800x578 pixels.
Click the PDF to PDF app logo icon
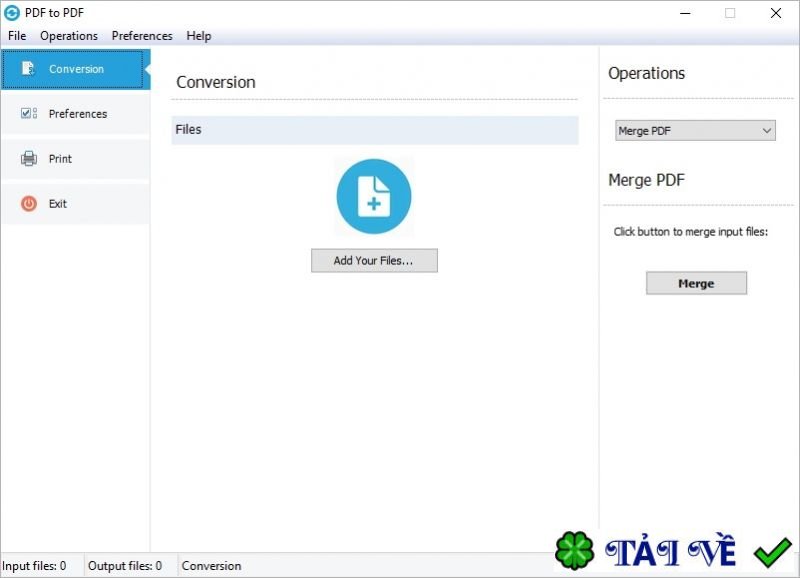(12, 13)
